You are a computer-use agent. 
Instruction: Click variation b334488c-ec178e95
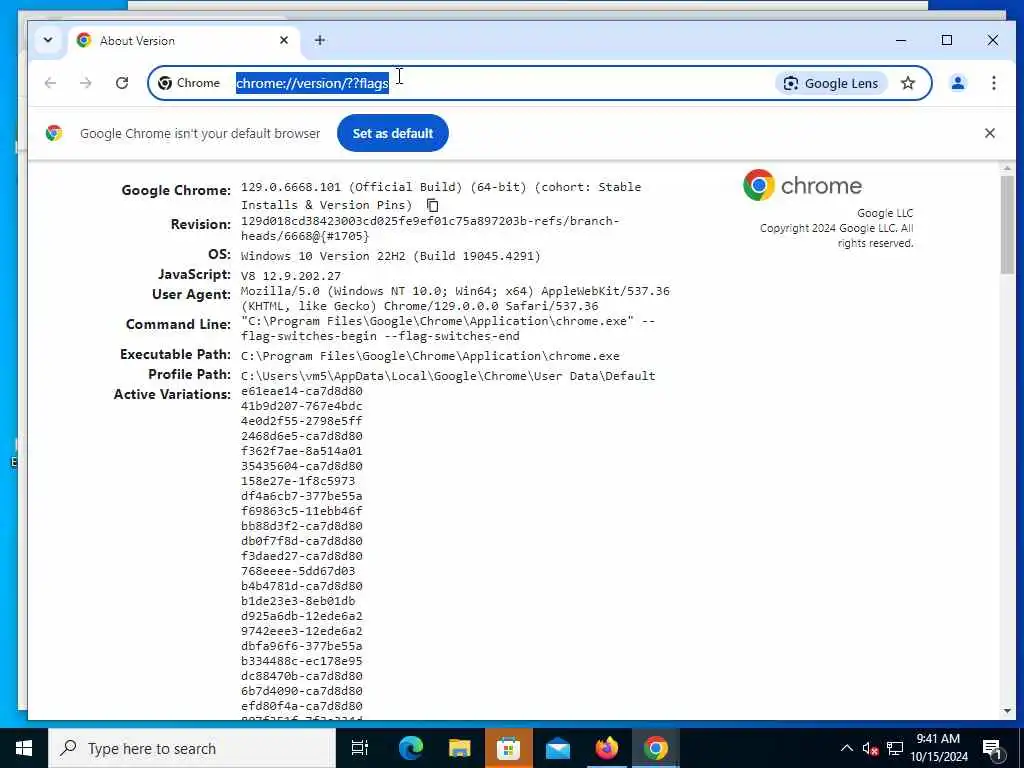coord(302,662)
